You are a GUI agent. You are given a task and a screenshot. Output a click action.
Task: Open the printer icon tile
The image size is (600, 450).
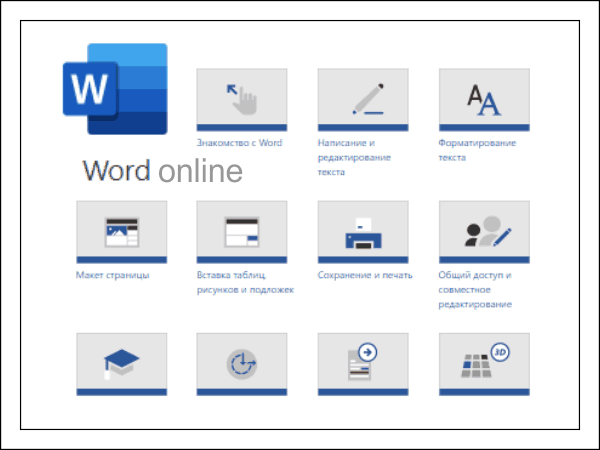coord(363,231)
